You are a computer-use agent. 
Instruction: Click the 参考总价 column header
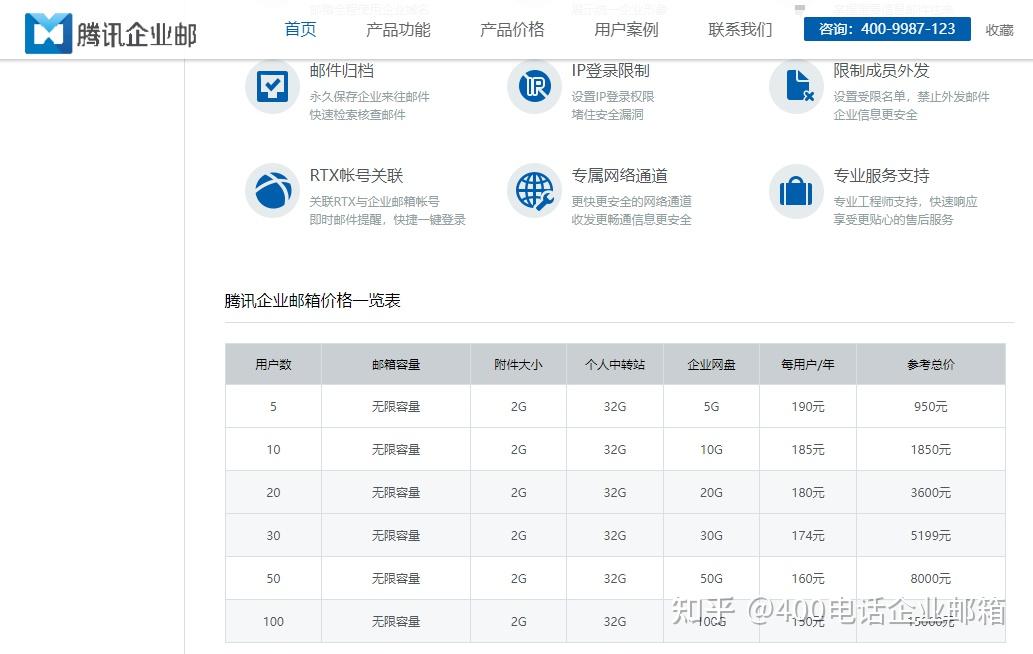coord(931,364)
